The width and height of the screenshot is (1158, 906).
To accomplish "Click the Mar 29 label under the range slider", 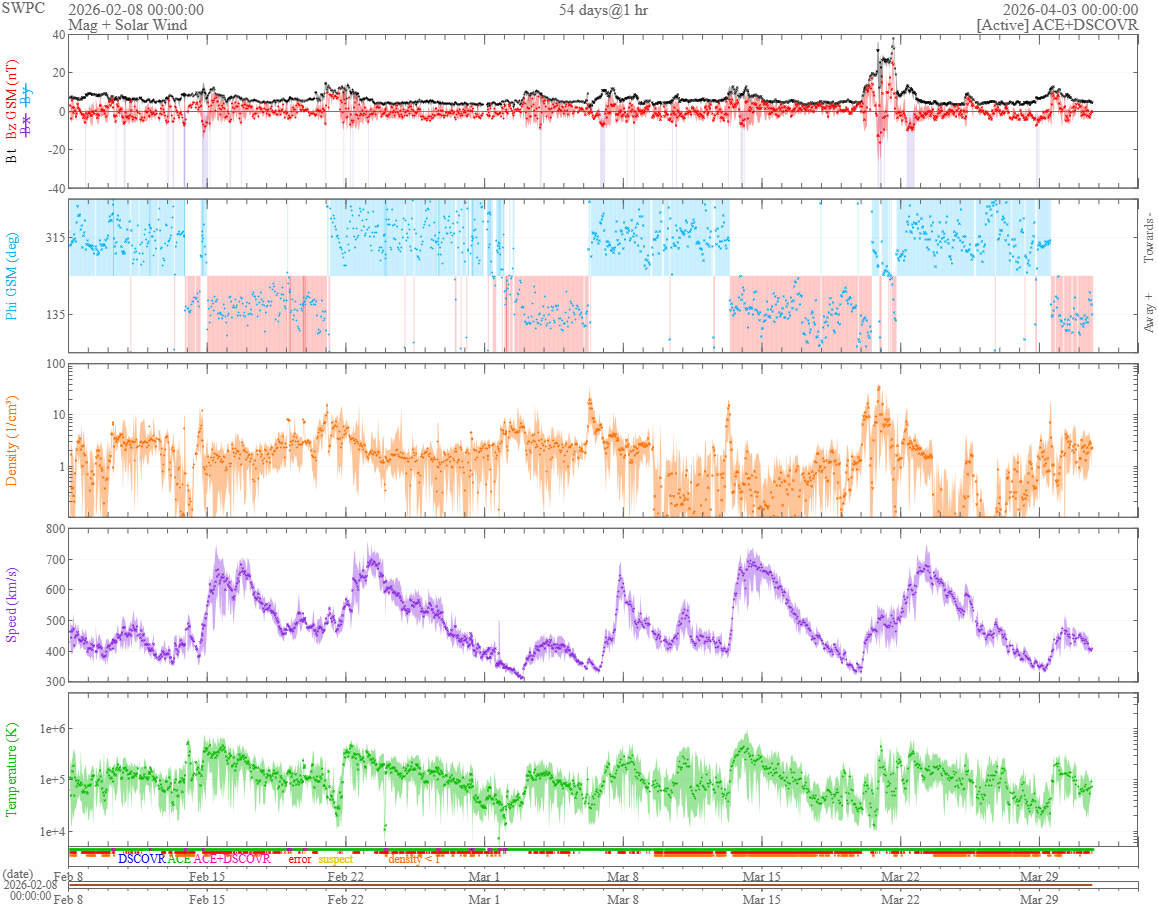I will tap(1039, 899).
